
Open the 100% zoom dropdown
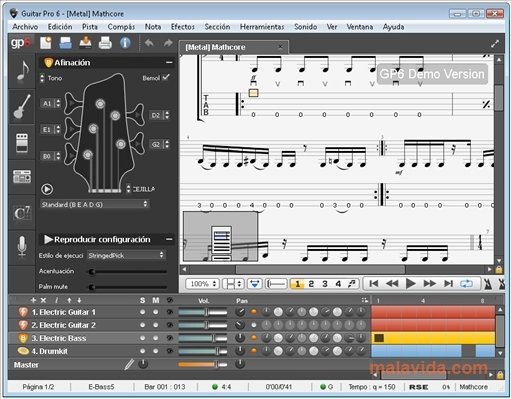click(x=203, y=284)
